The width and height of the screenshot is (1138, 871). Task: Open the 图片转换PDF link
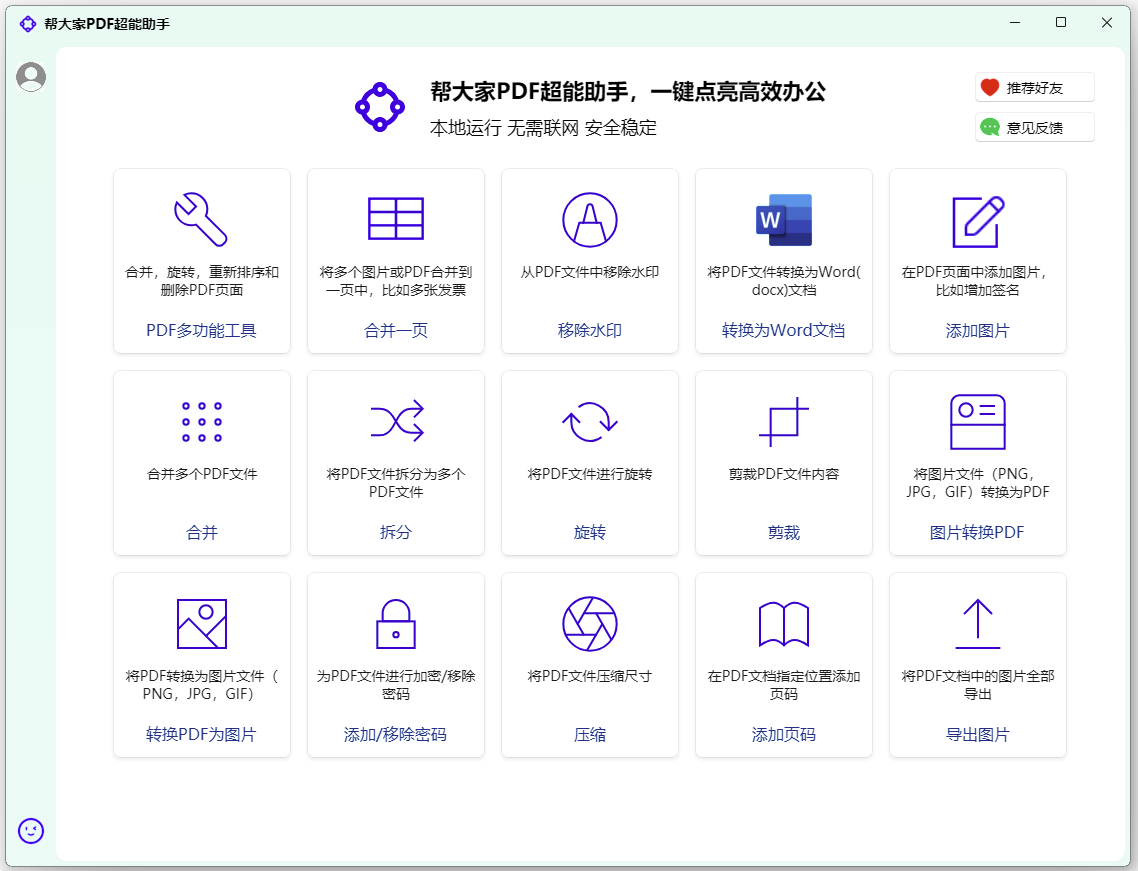(977, 533)
